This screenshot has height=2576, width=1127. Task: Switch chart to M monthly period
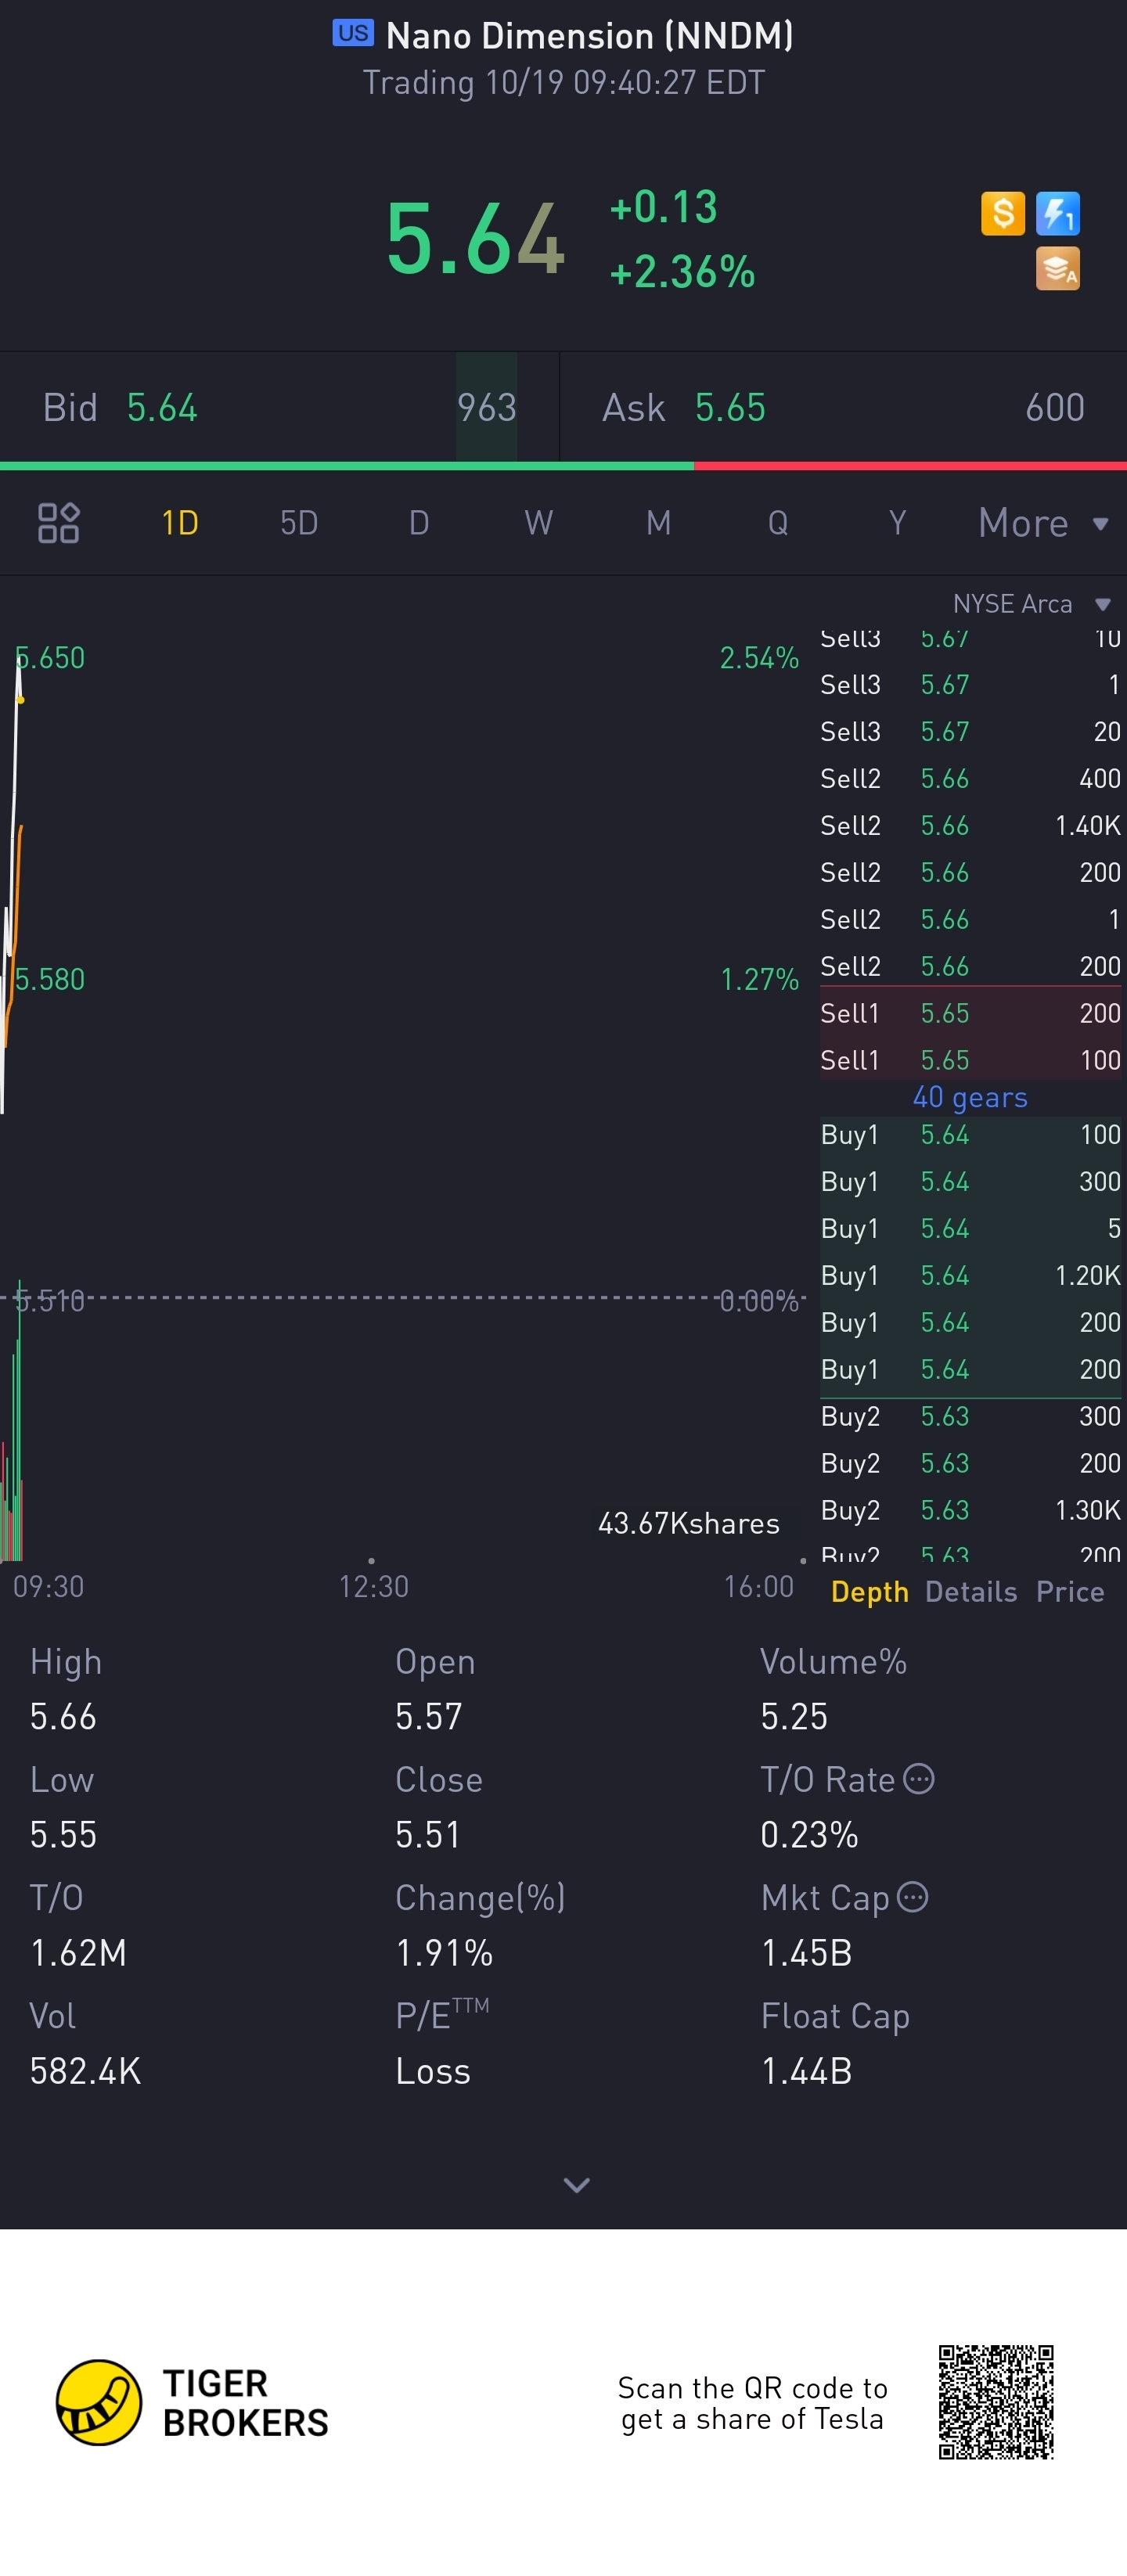click(658, 522)
